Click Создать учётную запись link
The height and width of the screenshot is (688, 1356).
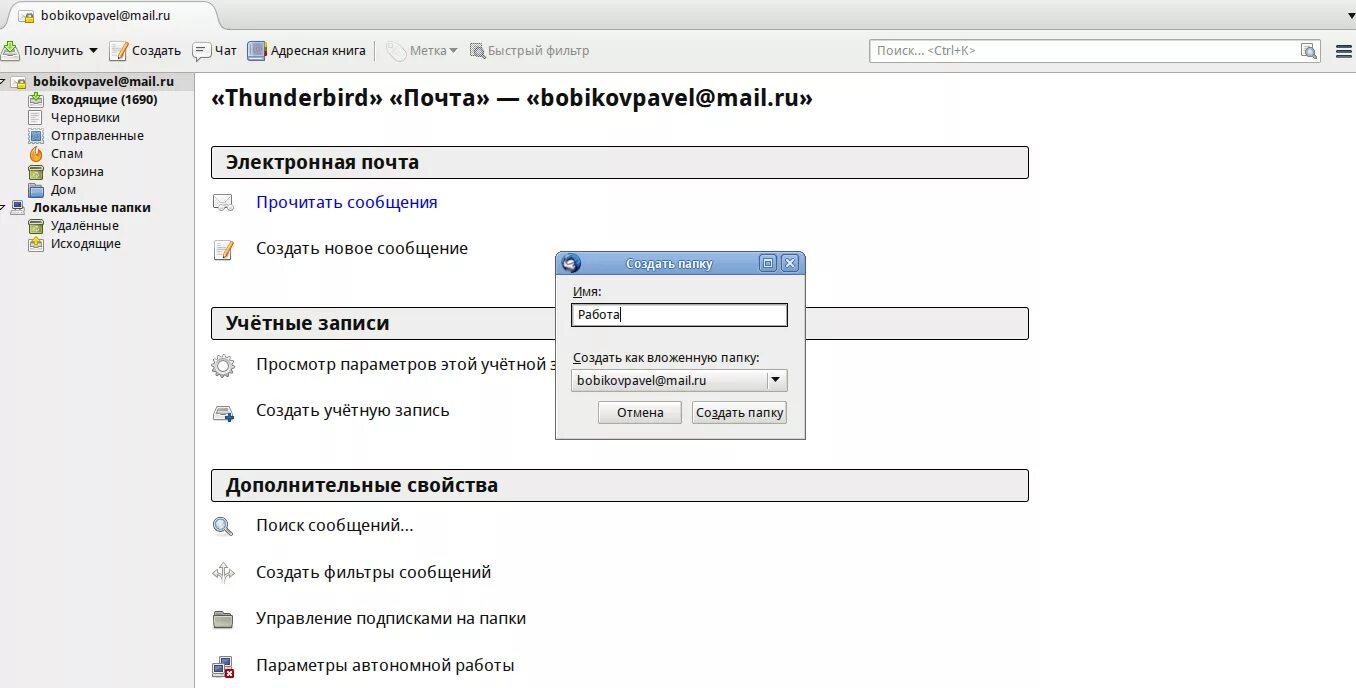[353, 410]
